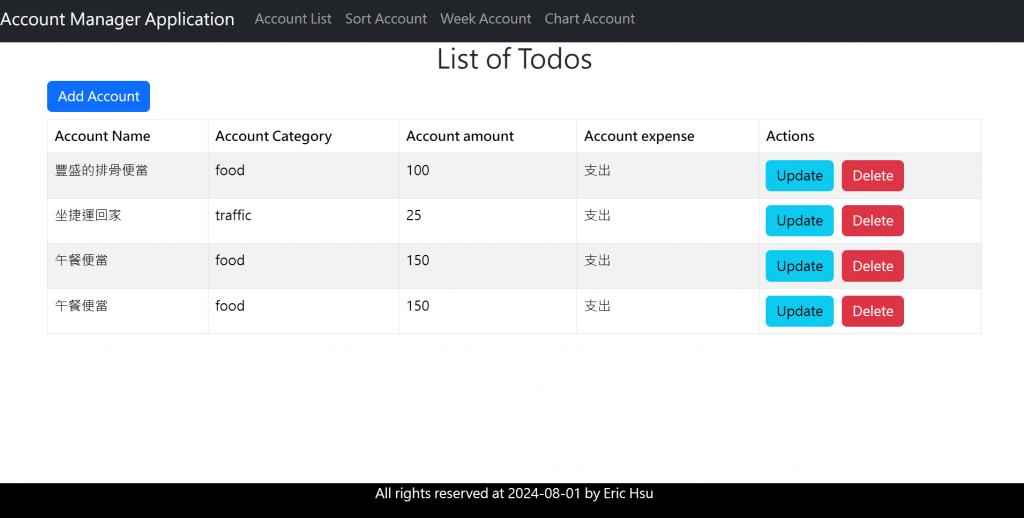The image size is (1024, 518).
Task: Click the Account Name column header
Action: point(103,136)
